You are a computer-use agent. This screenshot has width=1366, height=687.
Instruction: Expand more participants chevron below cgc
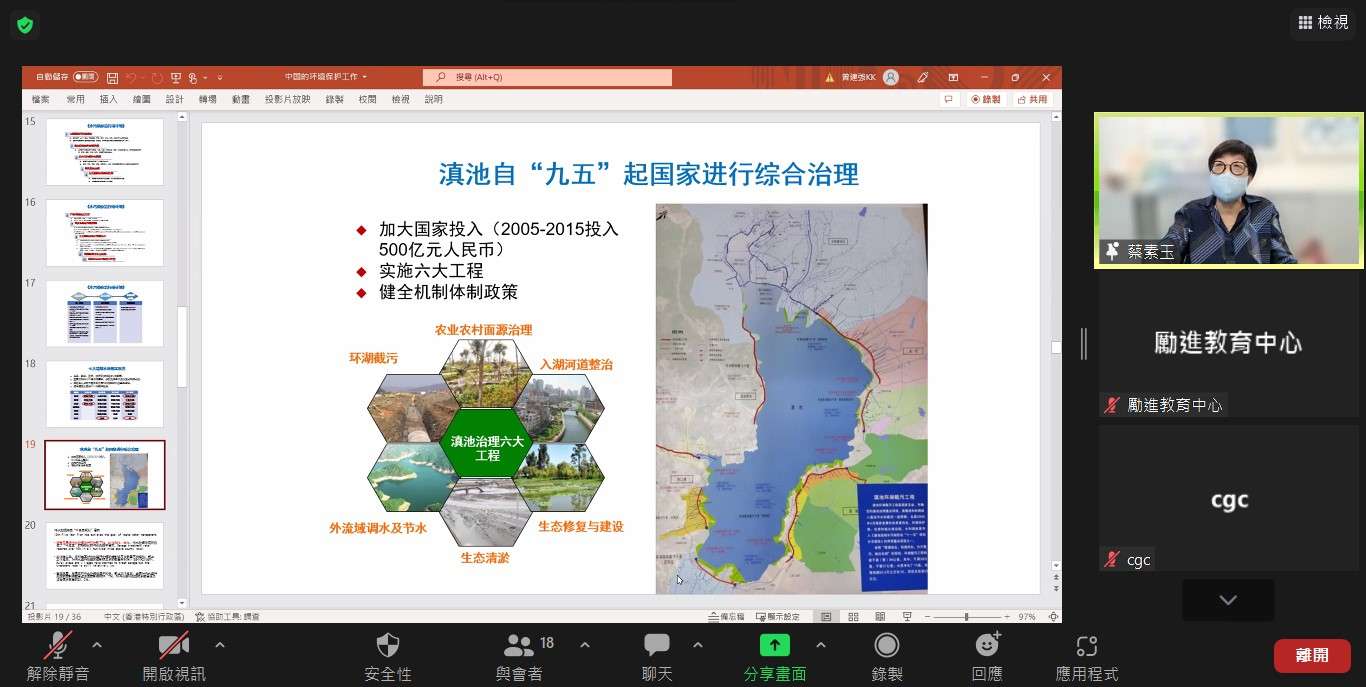1228,600
